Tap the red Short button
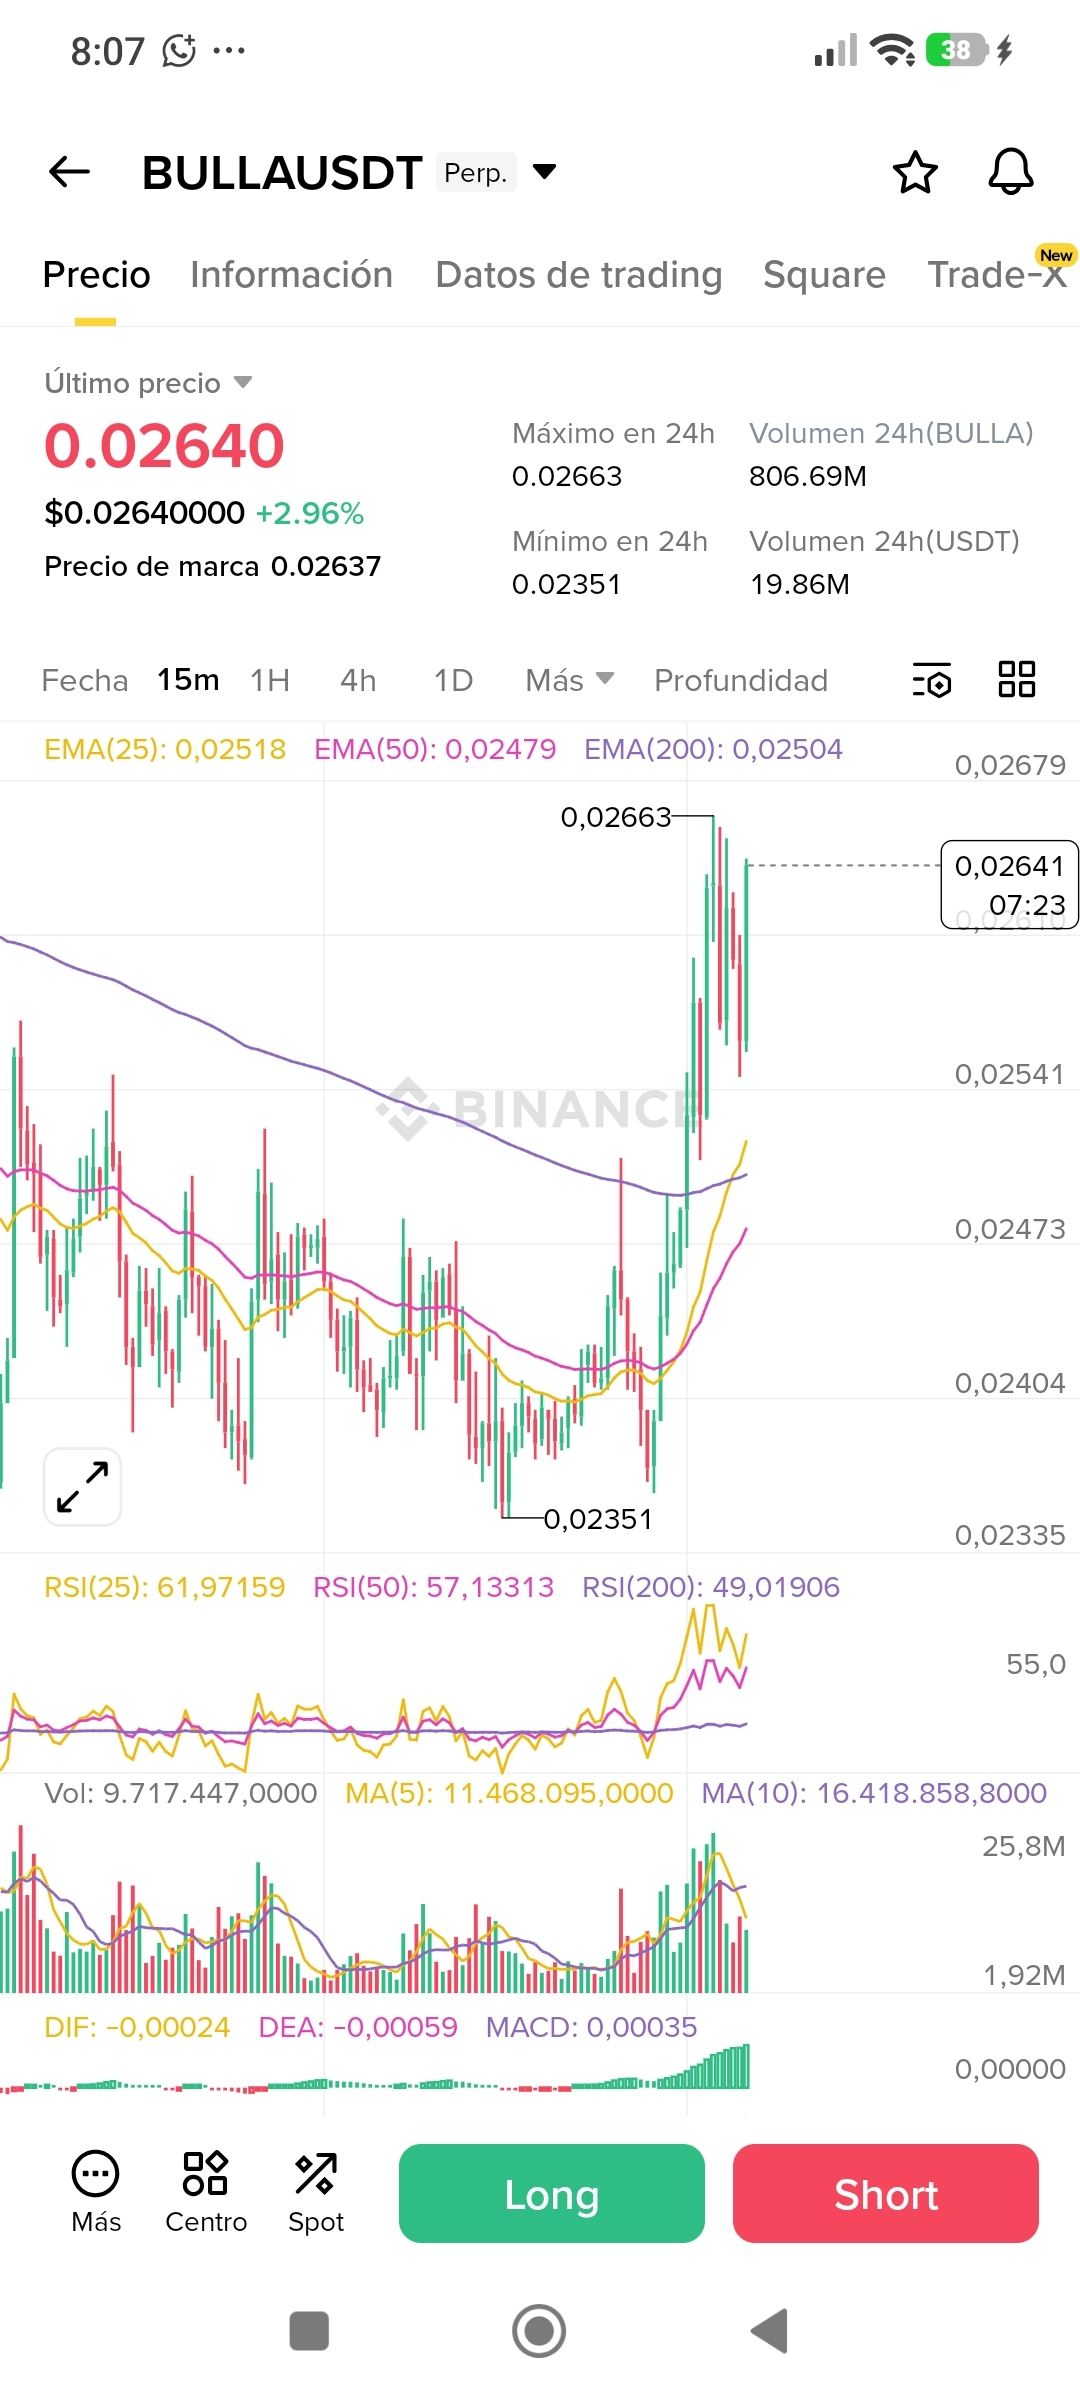Viewport: 1080px width, 2400px height. click(886, 2193)
